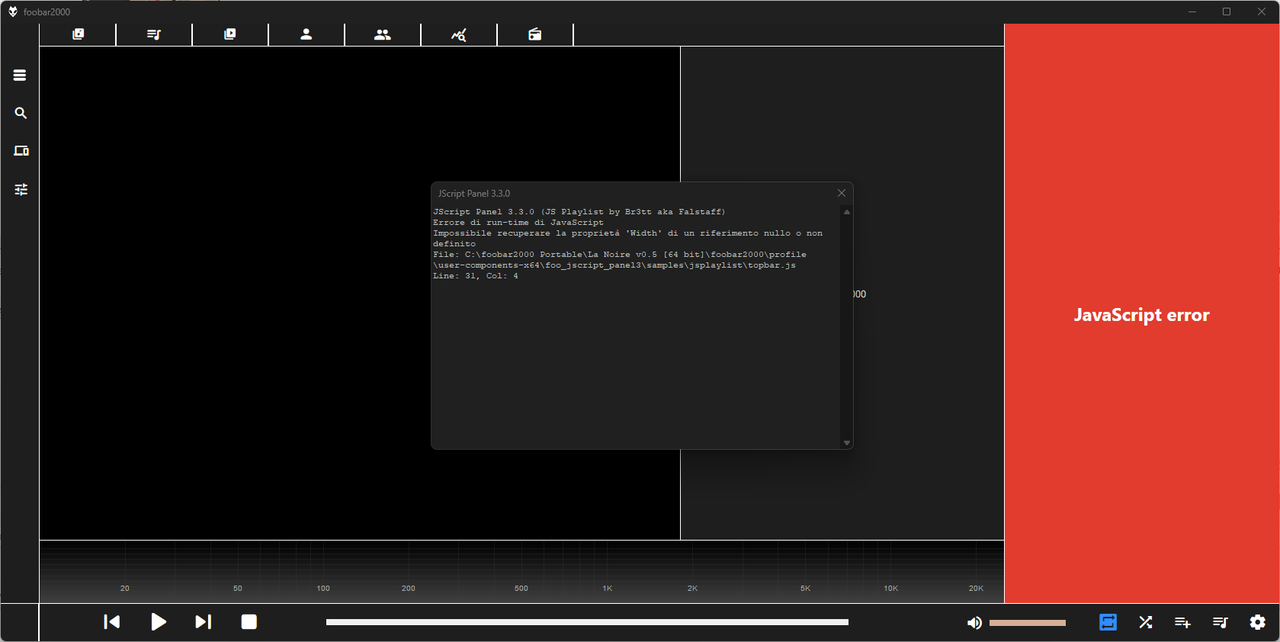
Task: Click the 1K label on the spectrum
Action: pyautogui.click(x=607, y=588)
